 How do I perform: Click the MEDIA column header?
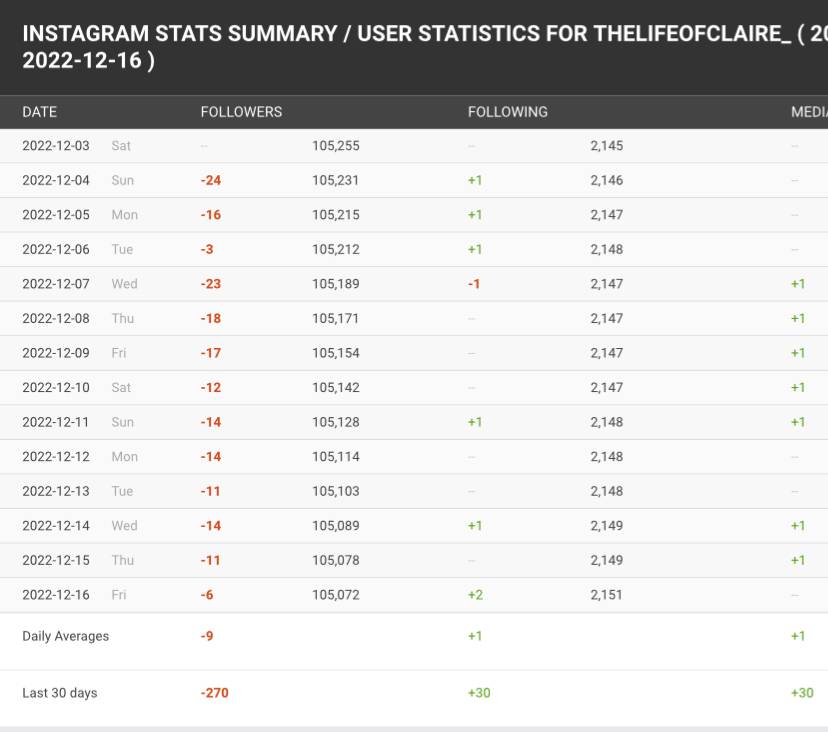809,112
